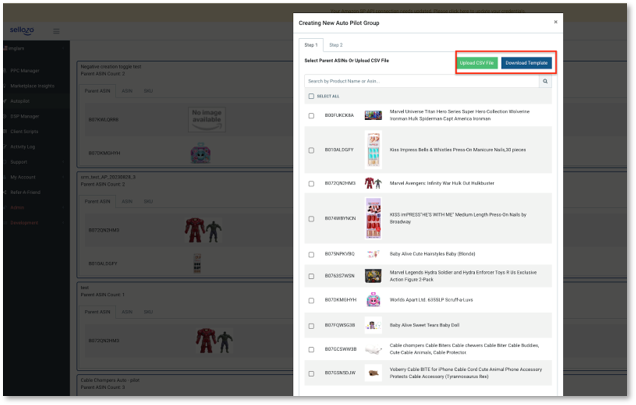Click the Cable chompers product image
This screenshot has height=405, width=636.
(x=373, y=349)
